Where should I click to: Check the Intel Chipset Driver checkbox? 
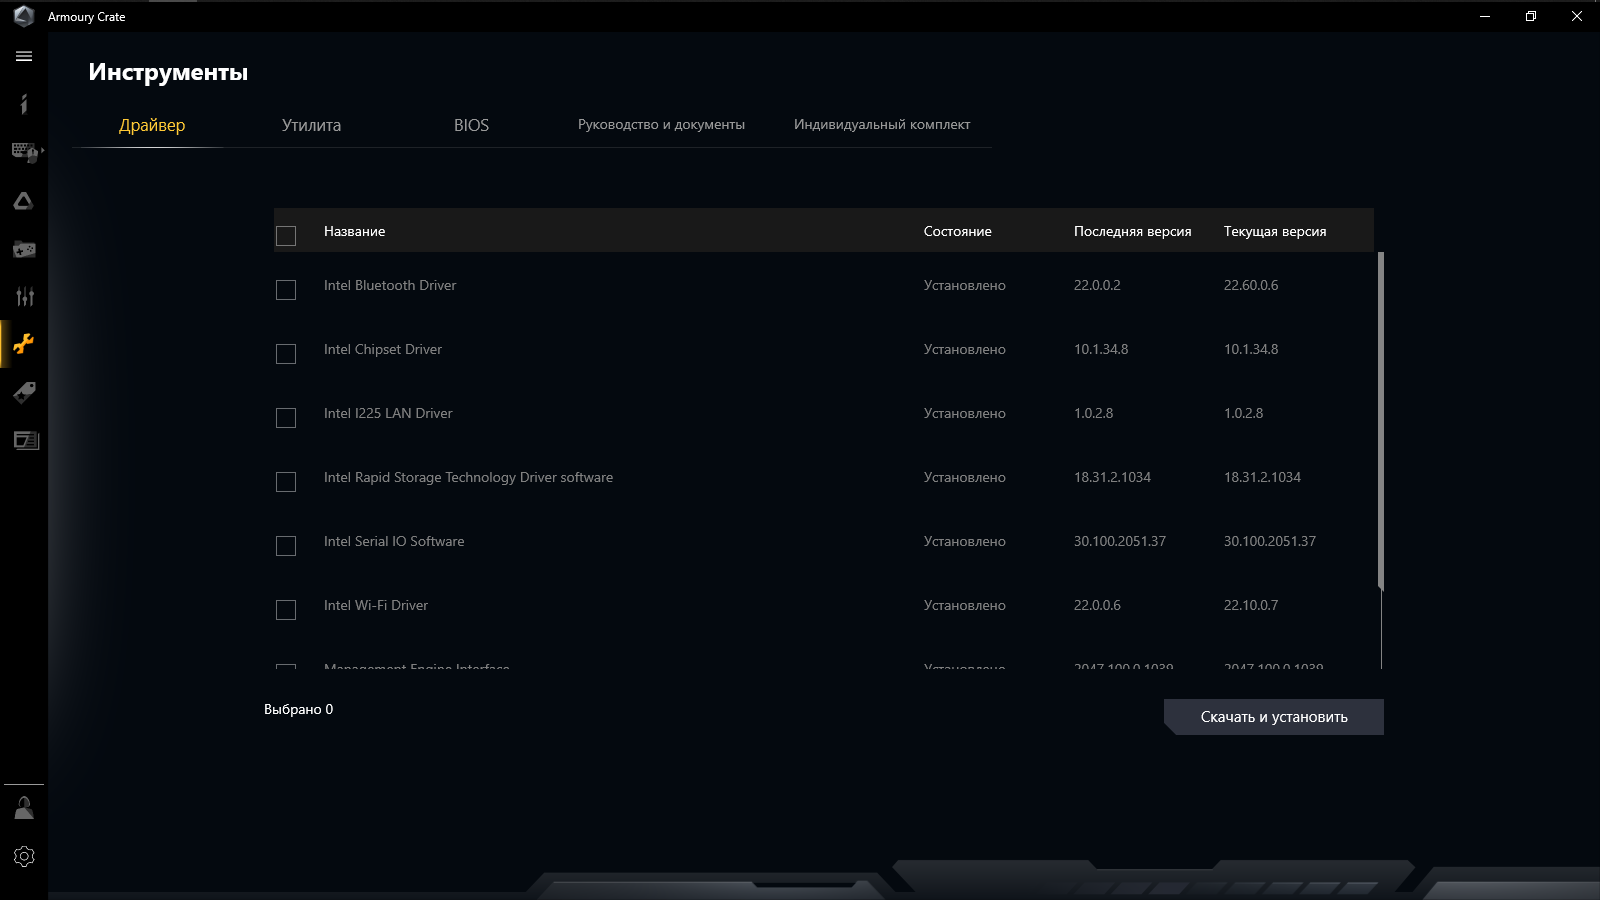[x=286, y=354]
